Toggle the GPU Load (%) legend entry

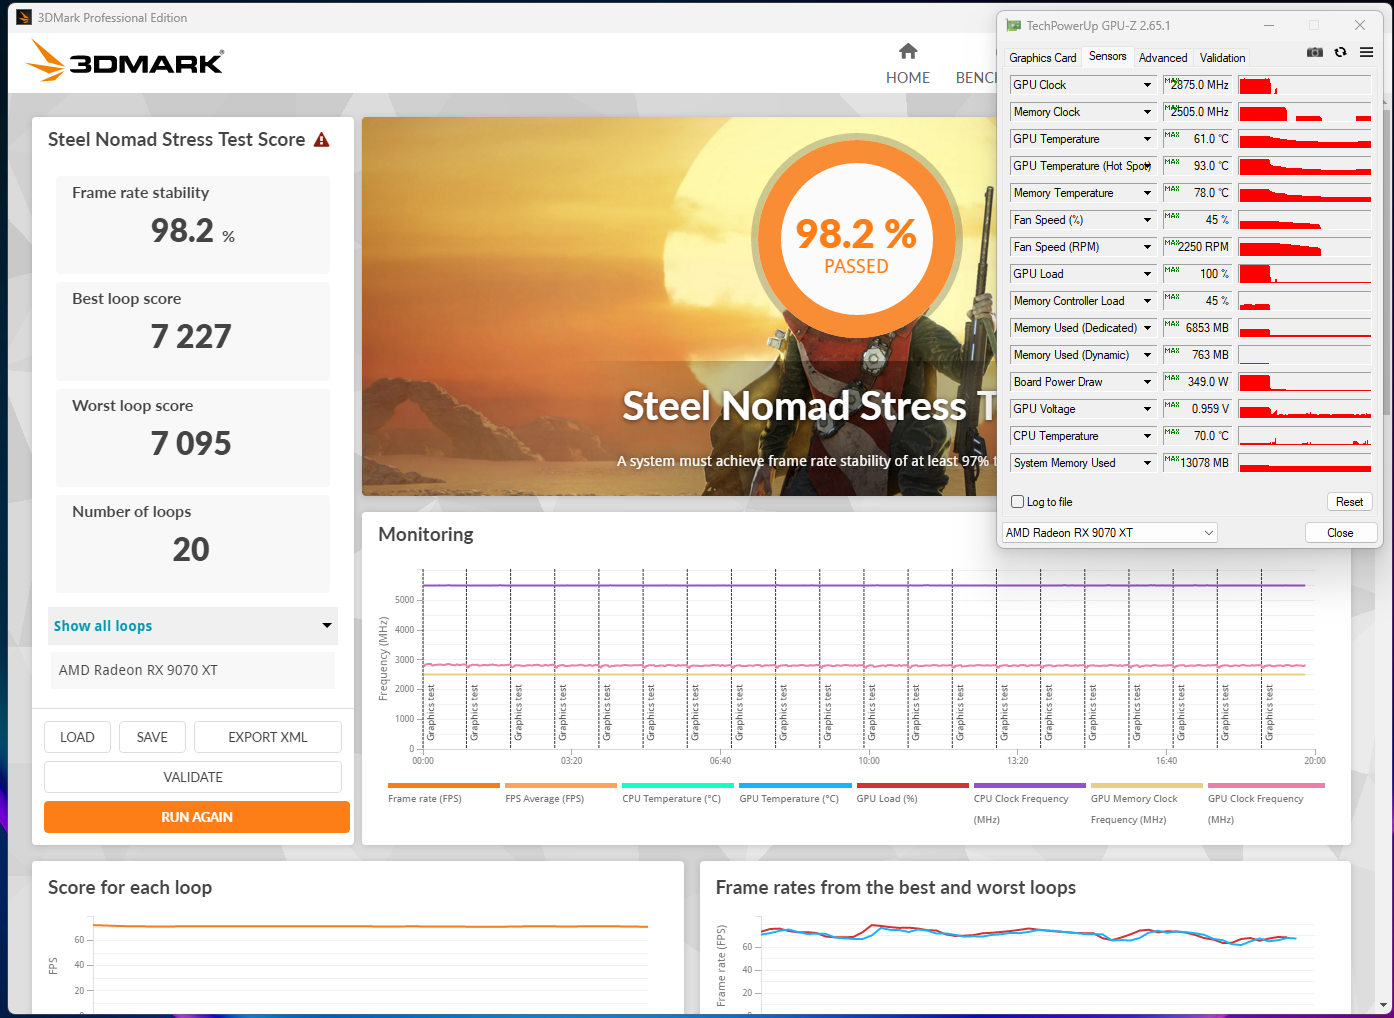click(x=912, y=793)
